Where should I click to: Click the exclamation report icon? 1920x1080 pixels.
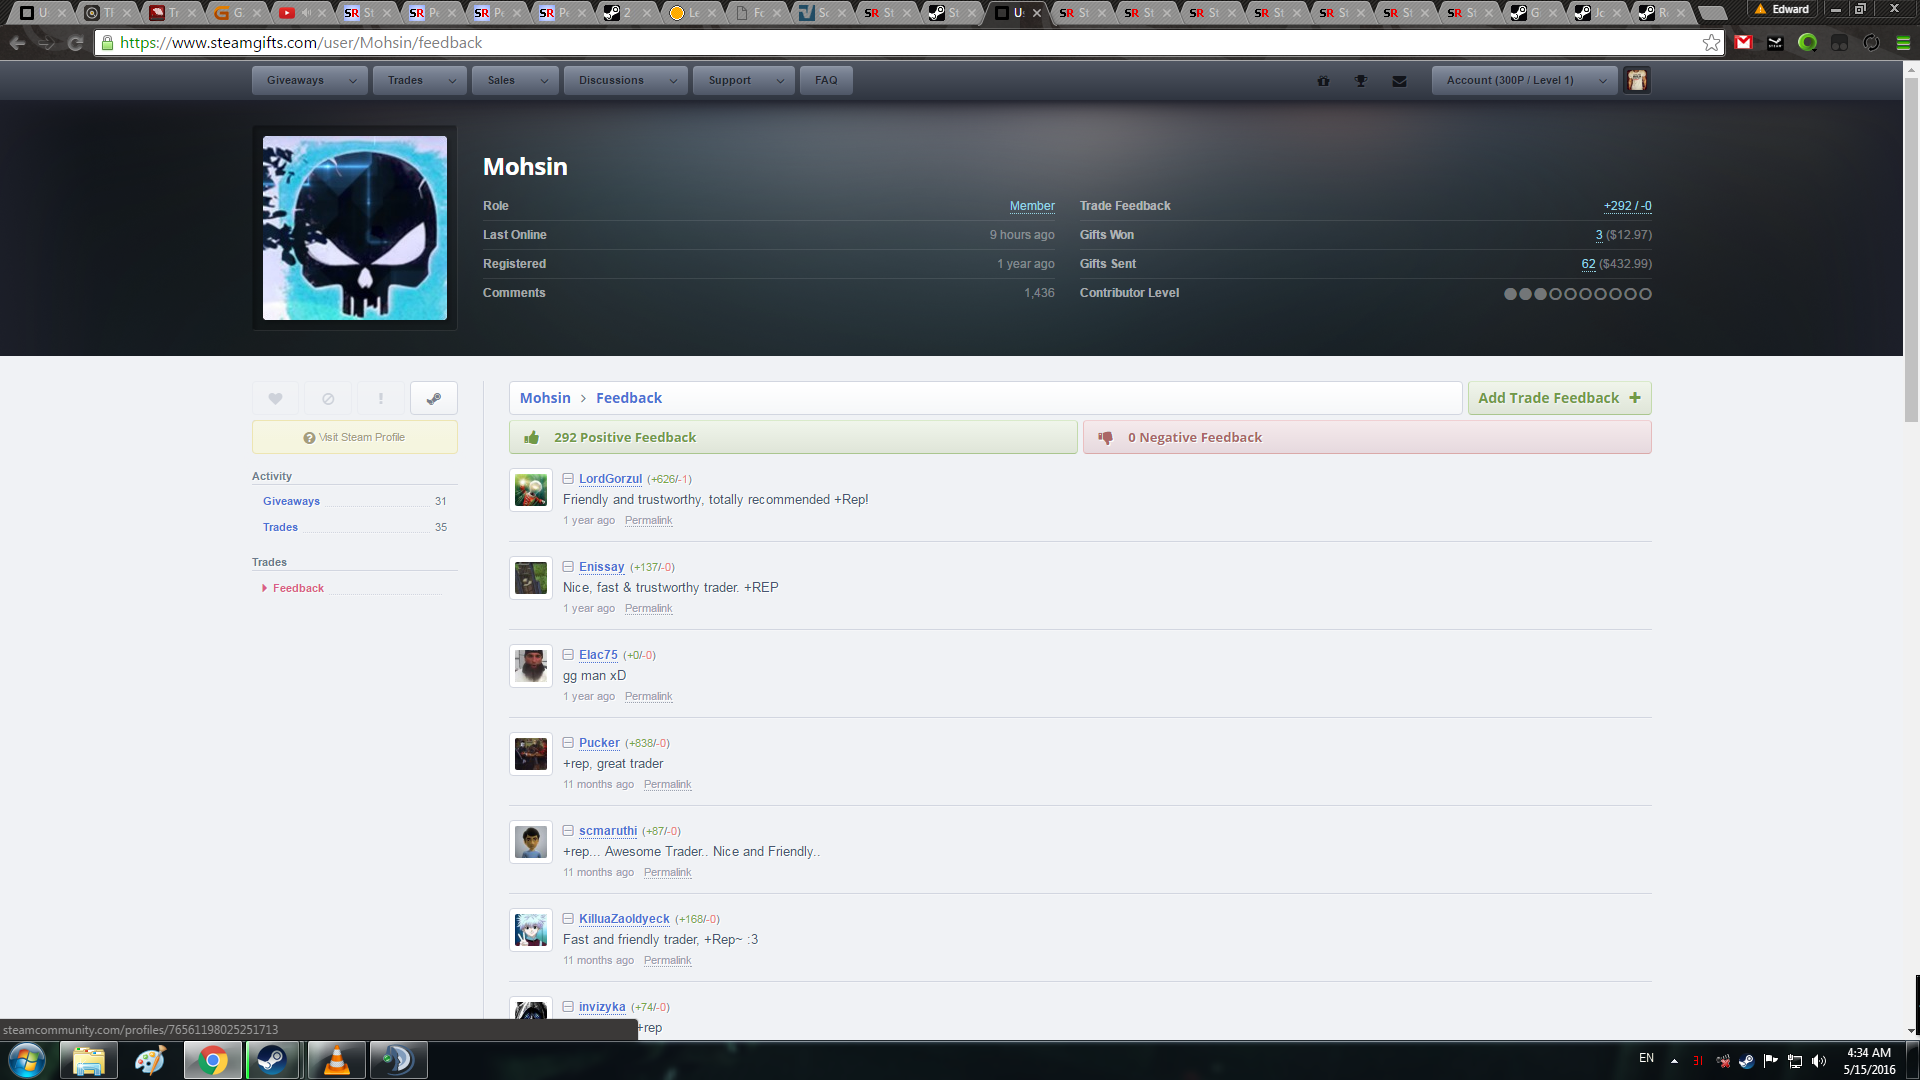click(381, 398)
